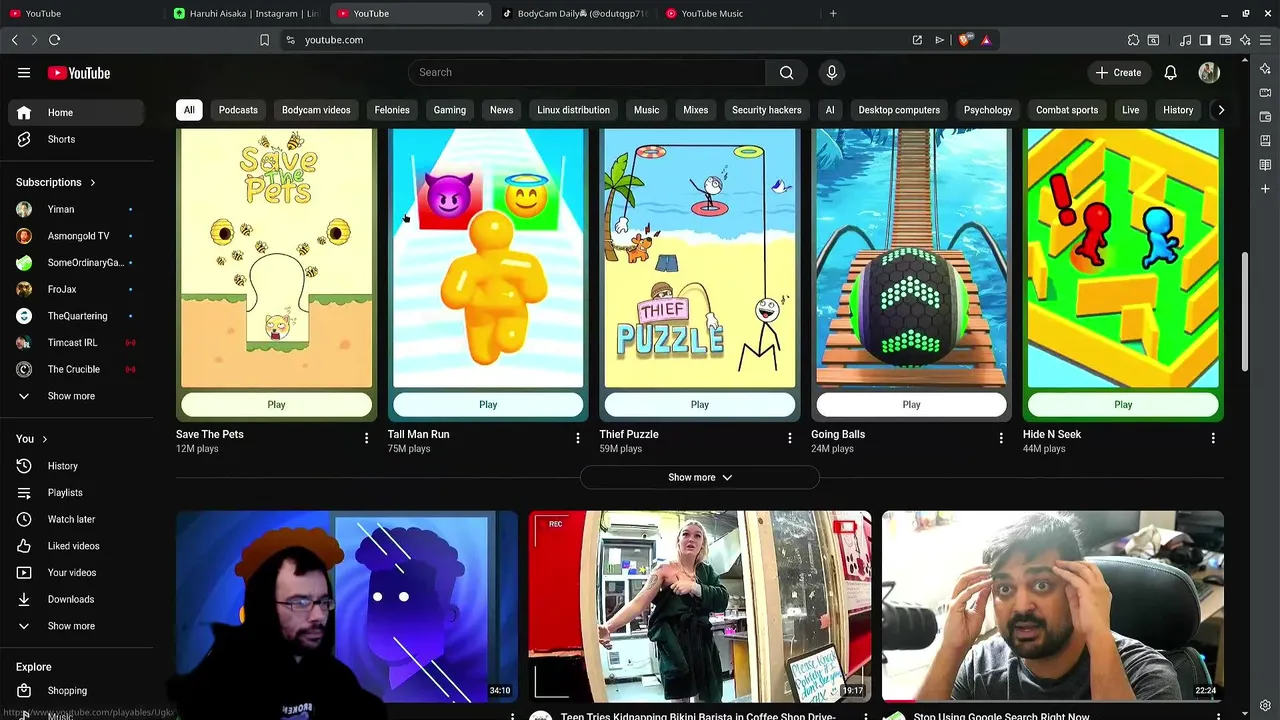Open extensions puzzle icon
The height and width of the screenshot is (720, 1280).
(x=1133, y=40)
